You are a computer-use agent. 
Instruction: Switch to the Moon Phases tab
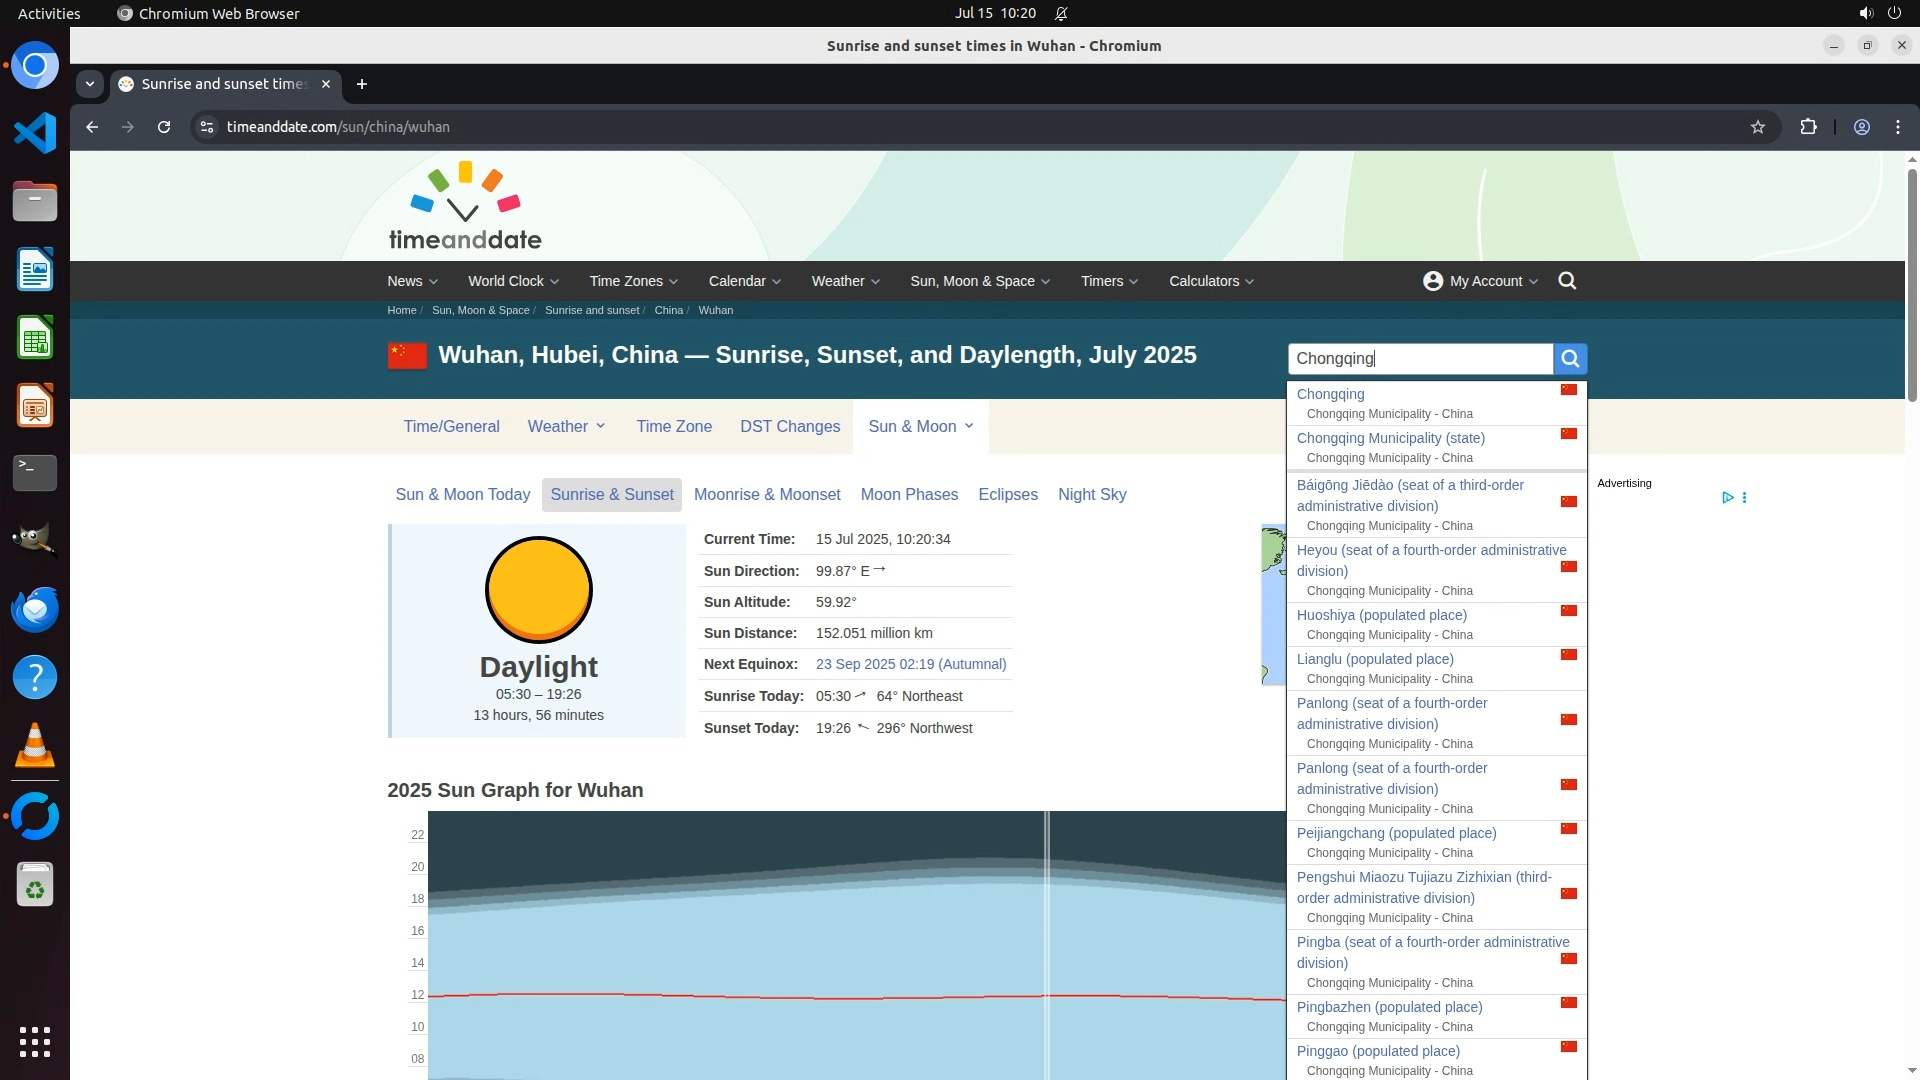(908, 494)
